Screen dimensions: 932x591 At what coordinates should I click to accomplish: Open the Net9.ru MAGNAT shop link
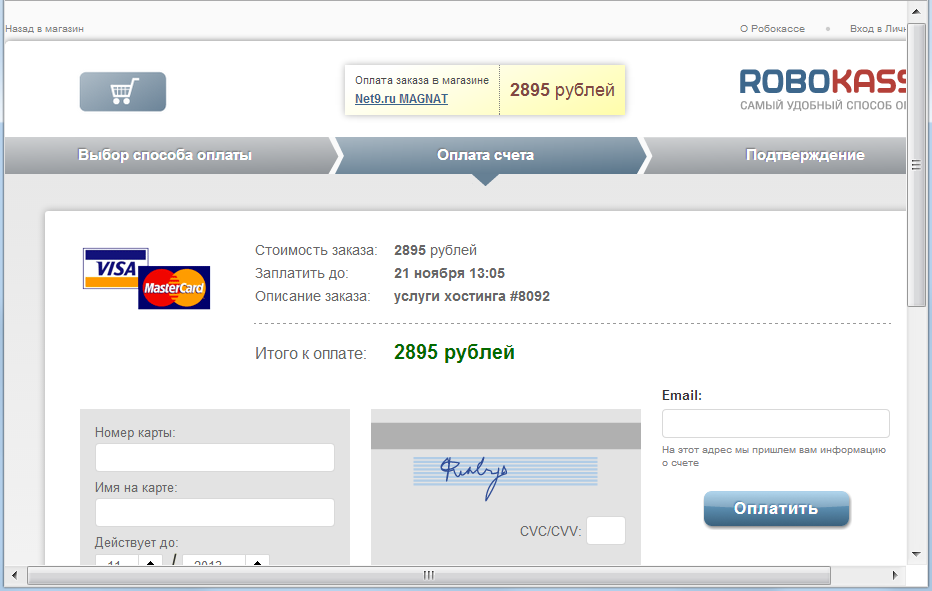(401, 99)
